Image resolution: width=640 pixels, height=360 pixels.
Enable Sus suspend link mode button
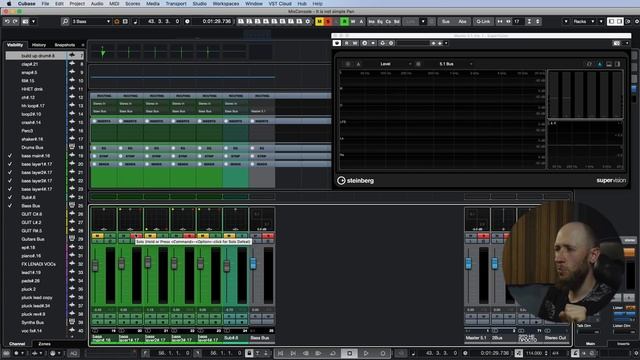point(446,21)
